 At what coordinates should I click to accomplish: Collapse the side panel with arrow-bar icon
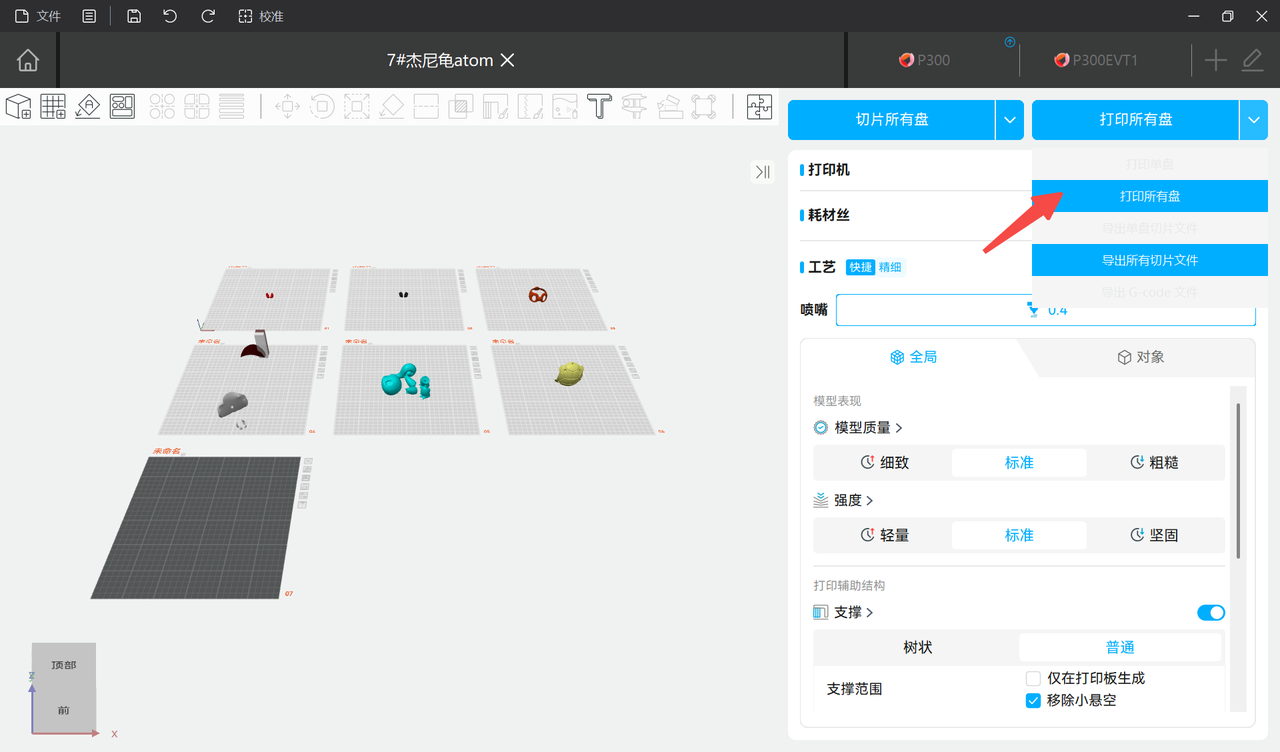pos(763,172)
